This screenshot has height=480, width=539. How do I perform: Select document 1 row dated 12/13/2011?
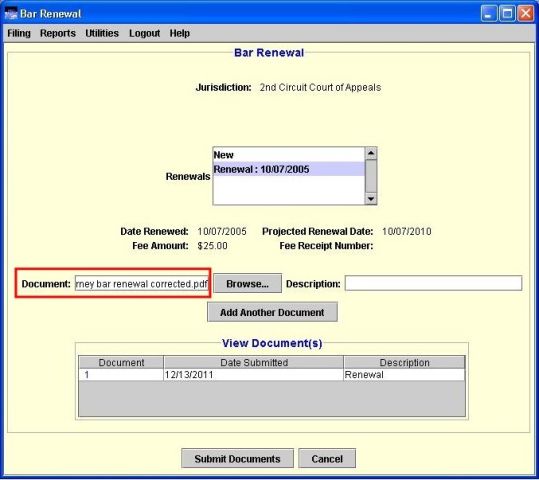point(272,375)
